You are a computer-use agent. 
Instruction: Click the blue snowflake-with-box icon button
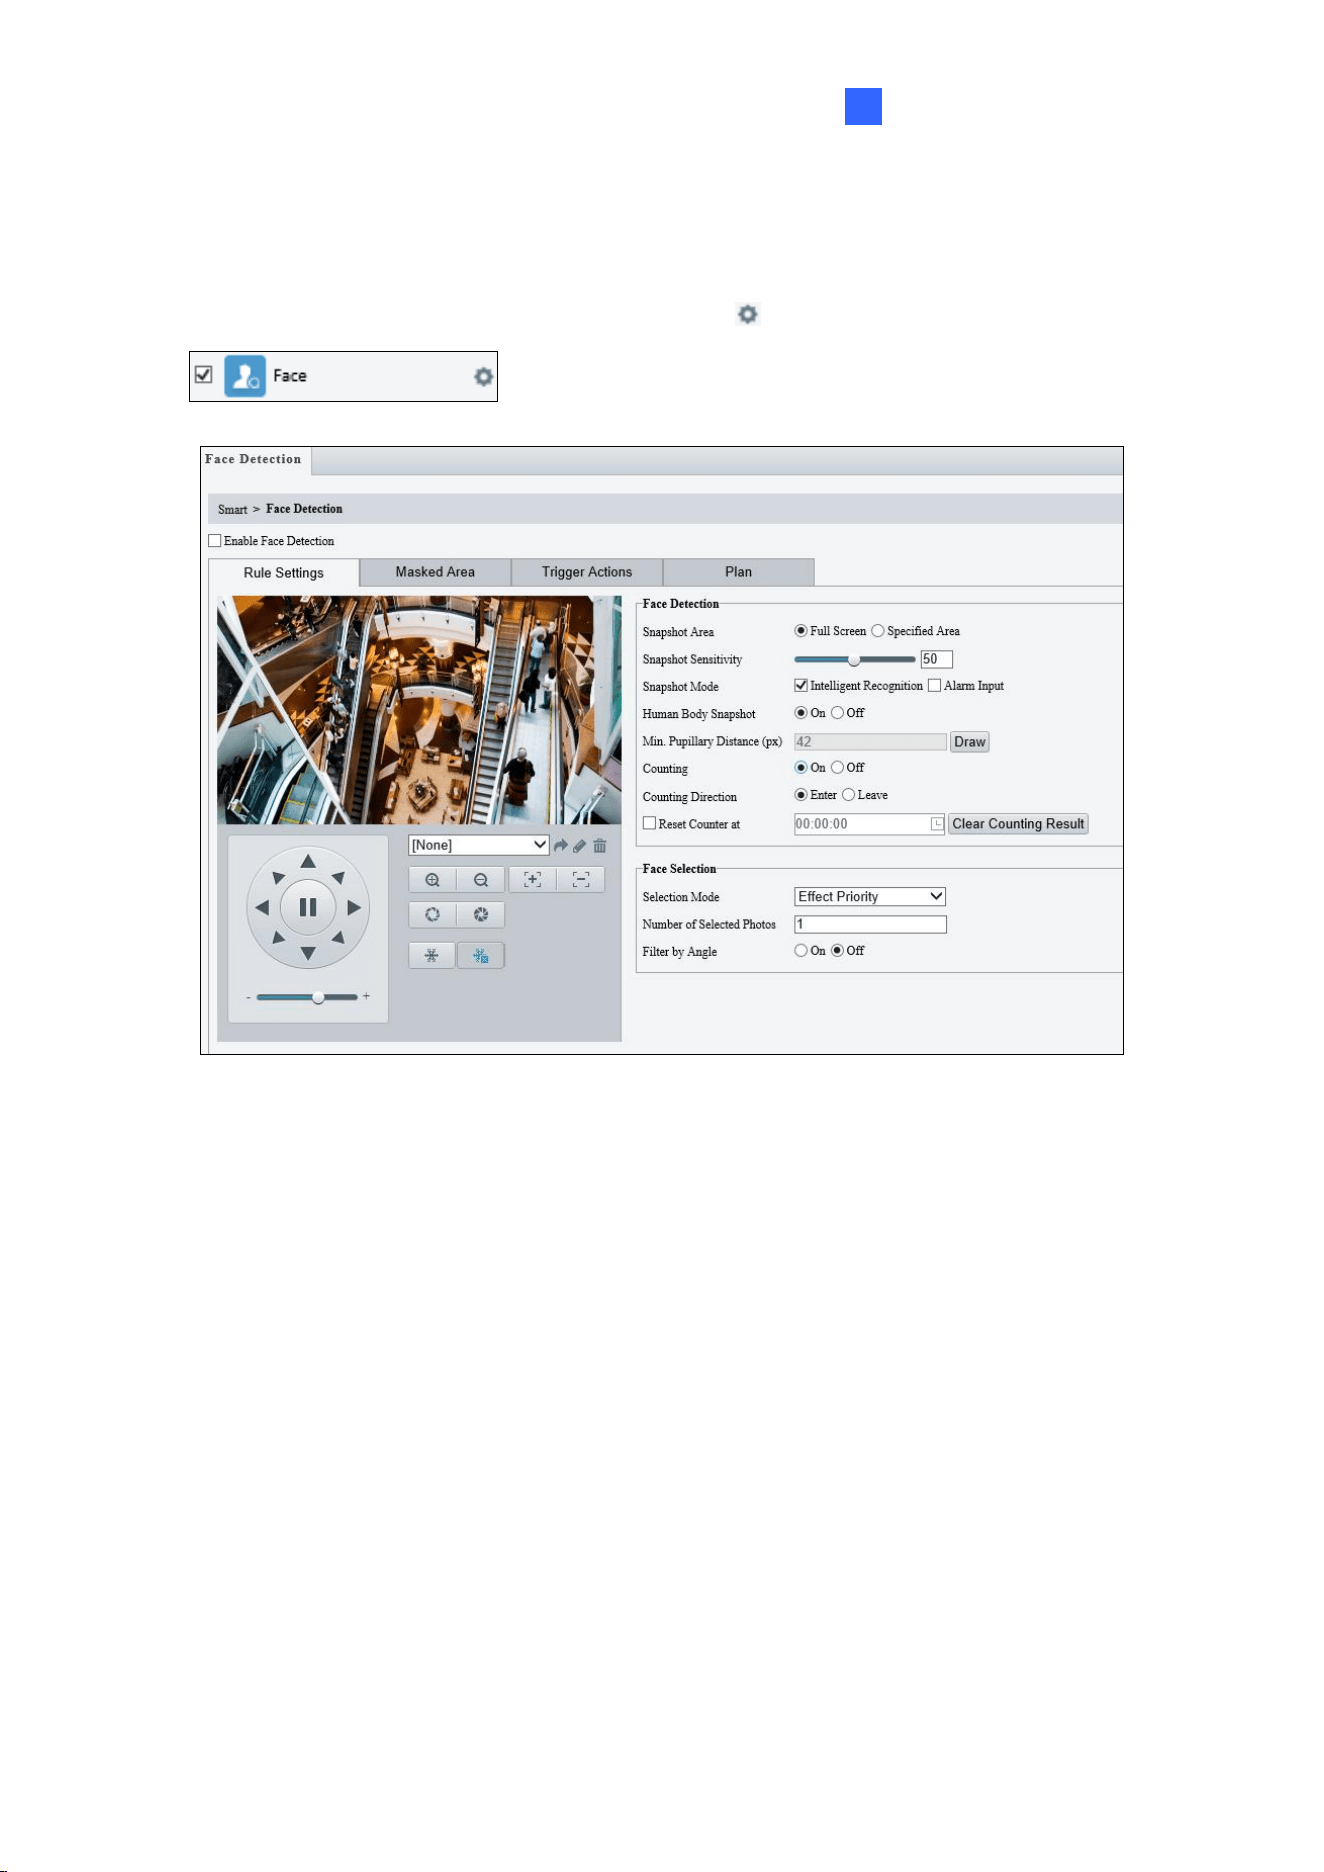481,955
